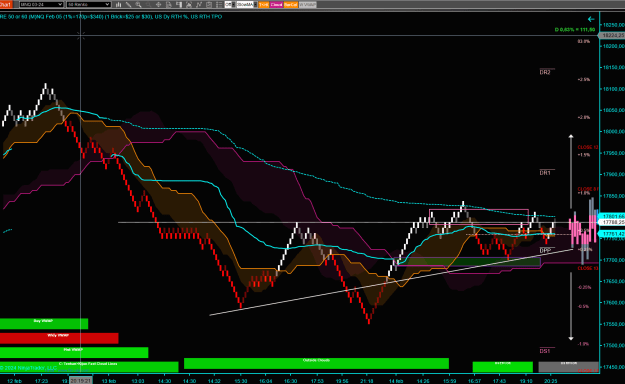Click the cyan 17801.66 price marker
This screenshot has height=384, width=625.
[612, 216]
